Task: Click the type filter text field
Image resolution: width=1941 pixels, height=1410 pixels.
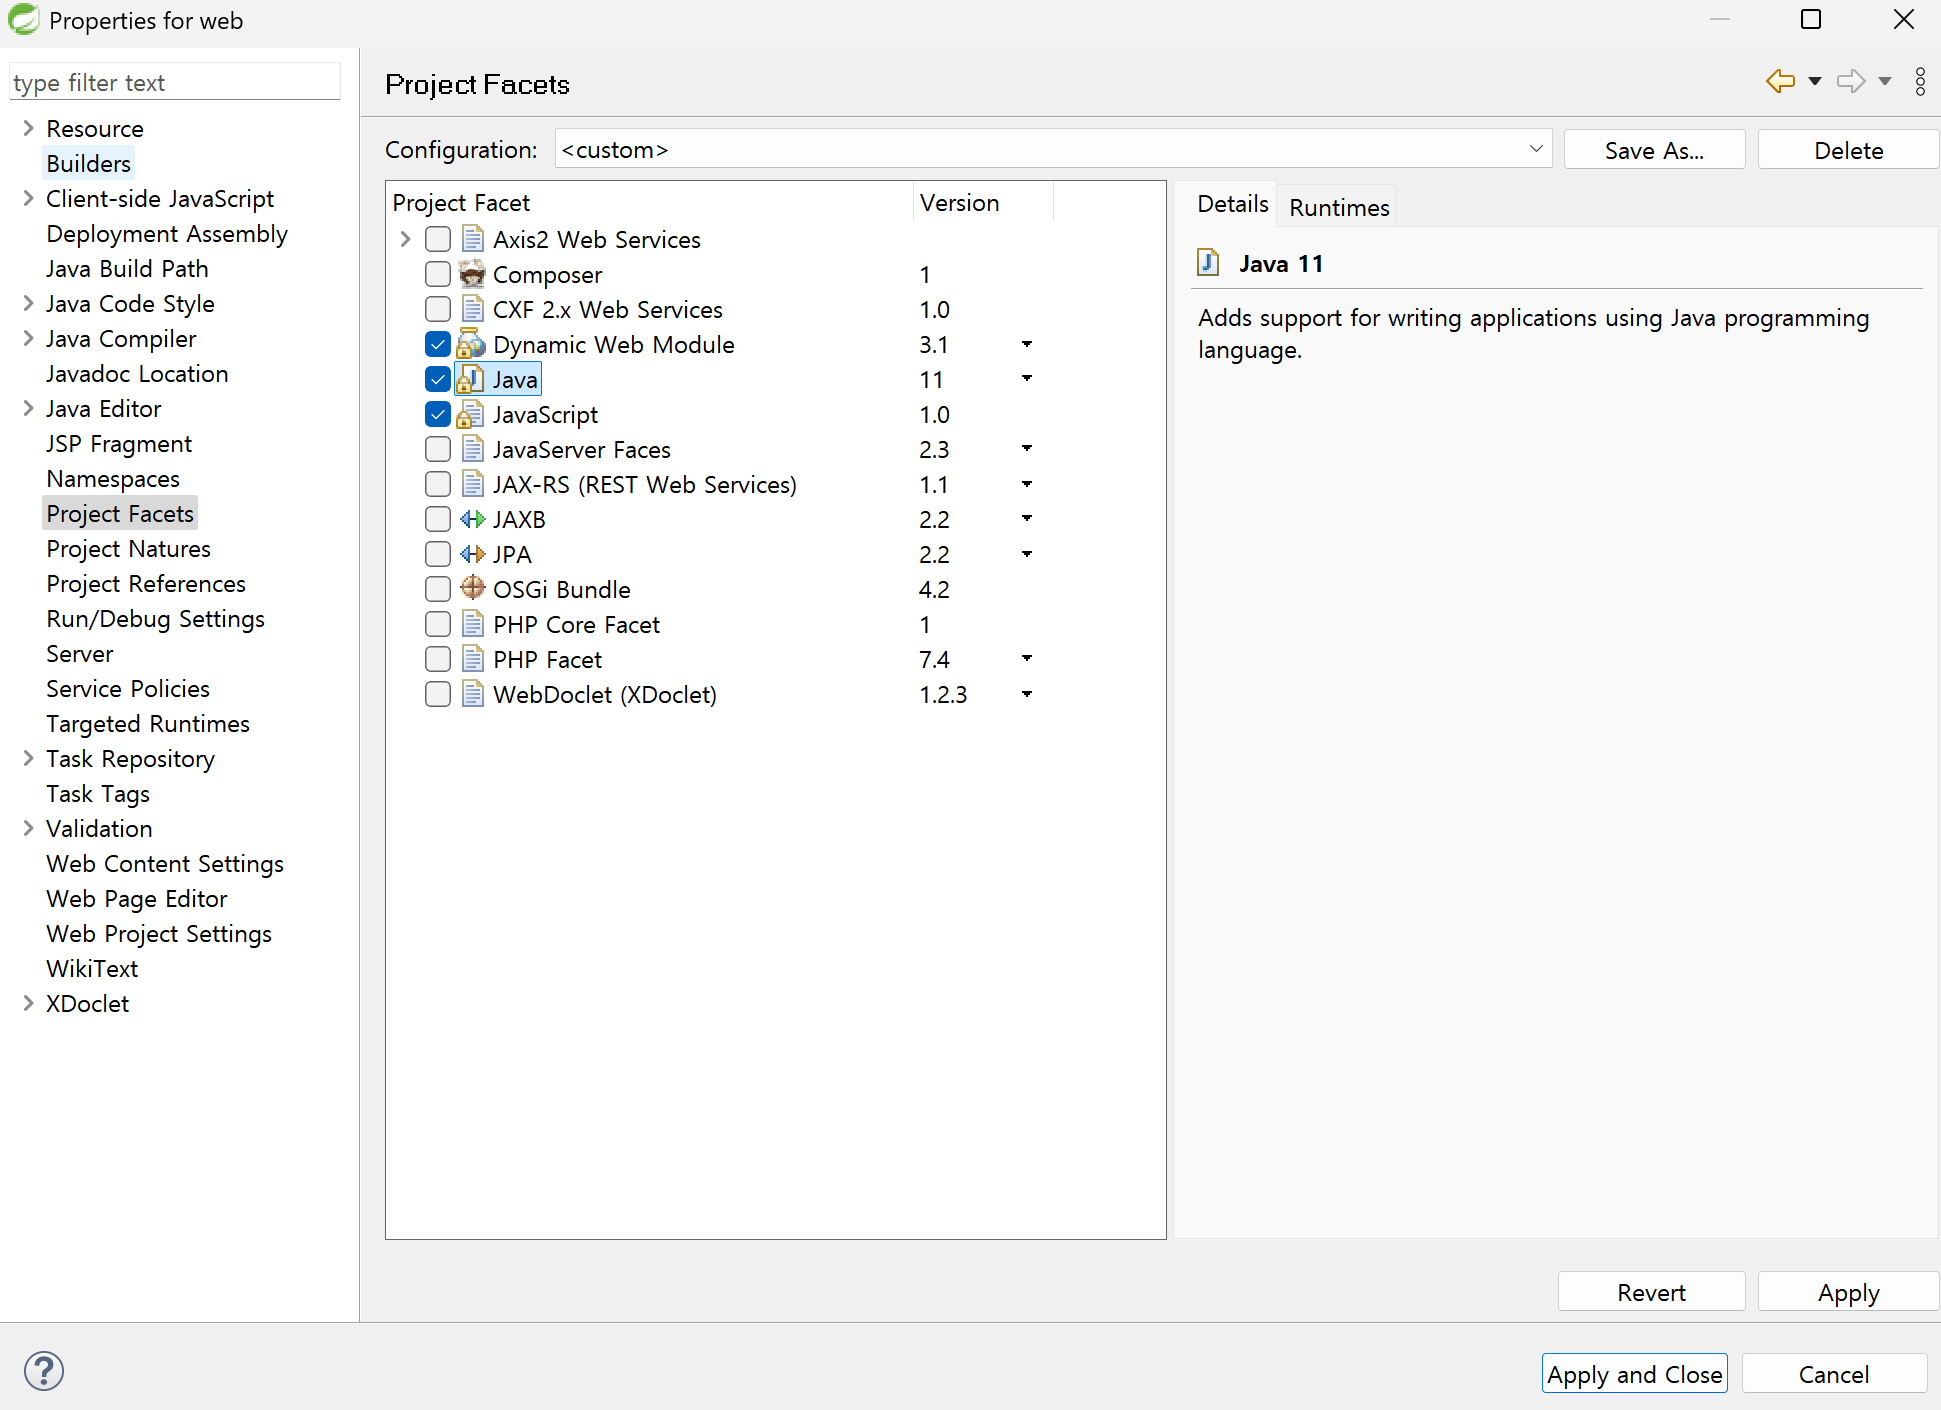Action: pyautogui.click(x=174, y=83)
